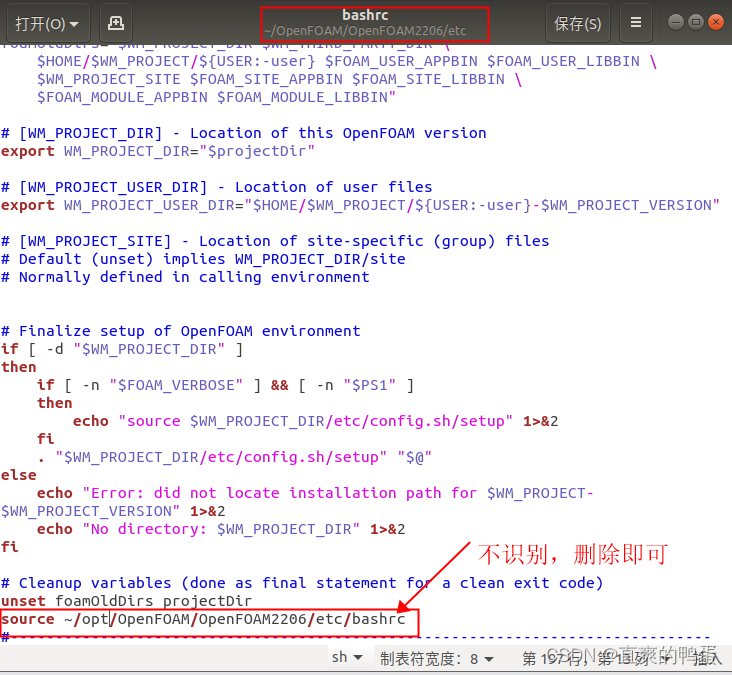
Task: Click the '# [WM_PROJECT_USER_DIR] - Location of user files' comment
Action: click(217, 188)
